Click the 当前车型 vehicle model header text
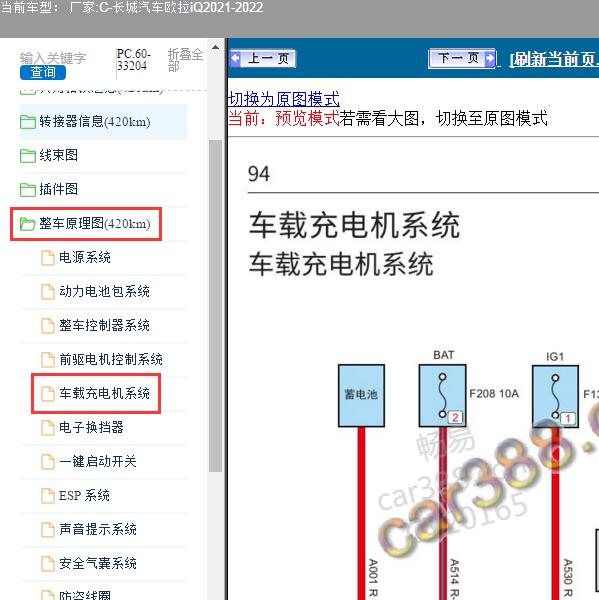This screenshot has width=599, height=600. pyautogui.click(x=132, y=7)
